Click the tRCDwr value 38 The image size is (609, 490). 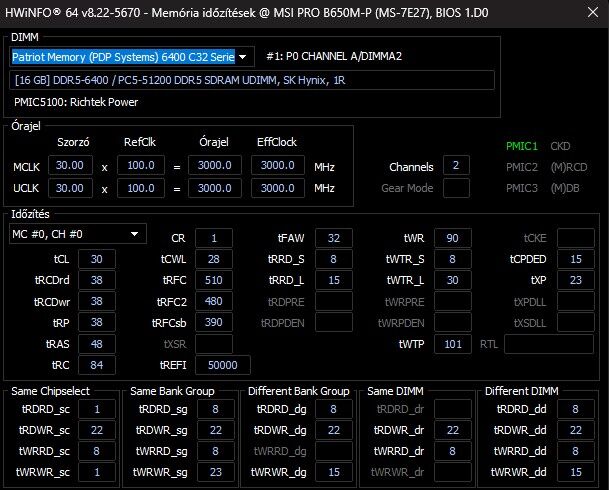[97, 301]
